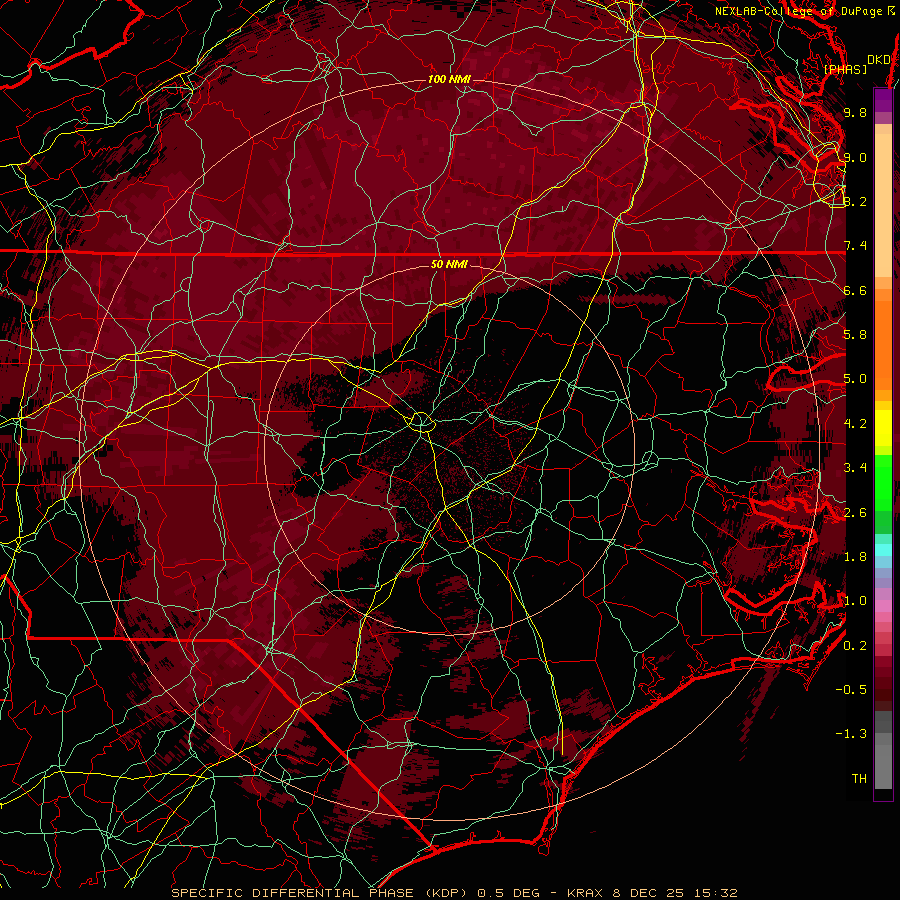Pick the cyan swatch on the color bar
Screen dimensions: 900x900
(883, 550)
